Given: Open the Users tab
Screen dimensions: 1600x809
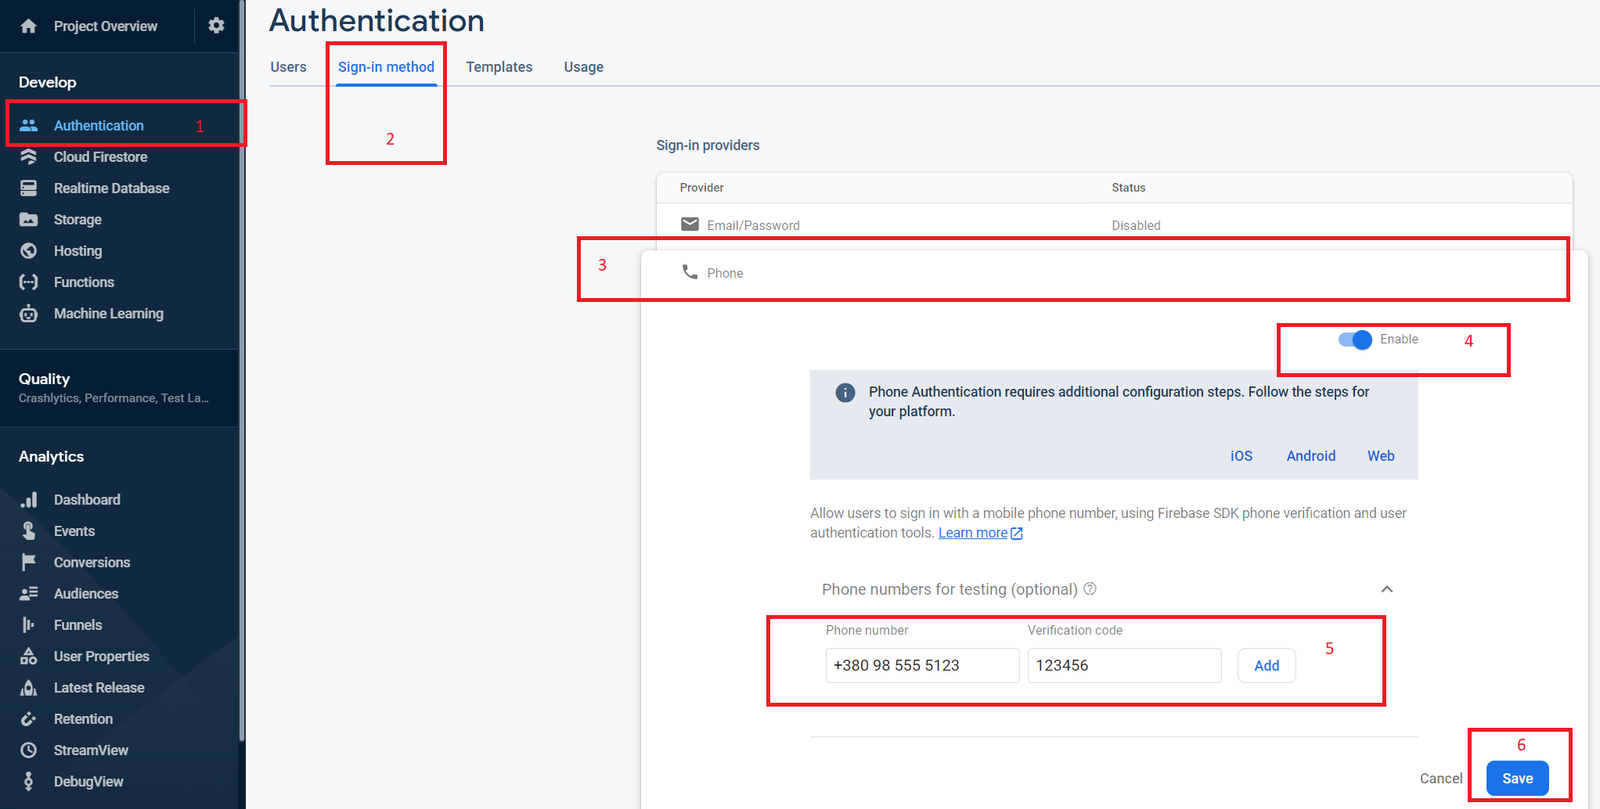Looking at the screenshot, I should coord(288,67).
